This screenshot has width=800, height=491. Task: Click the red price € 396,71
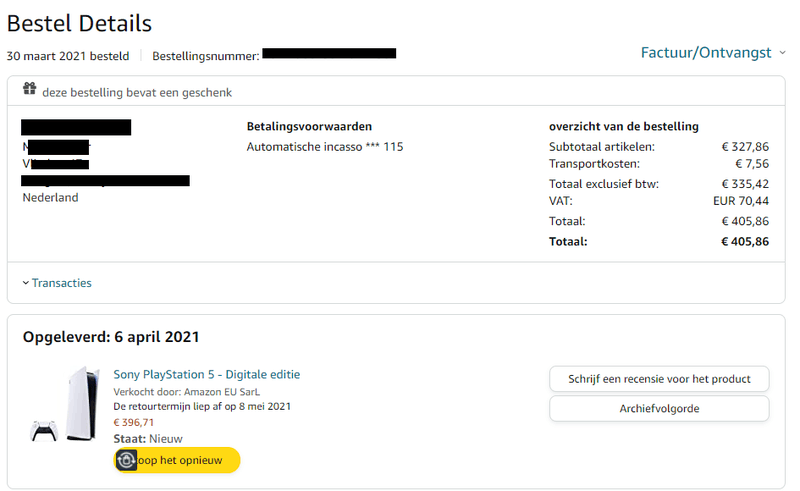click(134, 422)
